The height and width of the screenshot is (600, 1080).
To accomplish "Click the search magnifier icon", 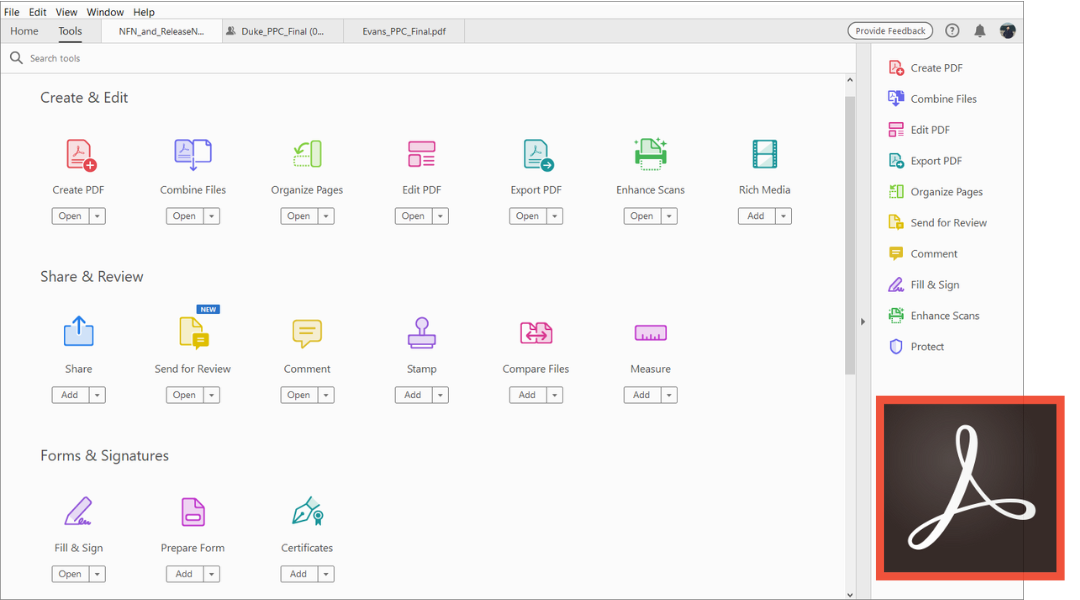I will tap(17, 58).
